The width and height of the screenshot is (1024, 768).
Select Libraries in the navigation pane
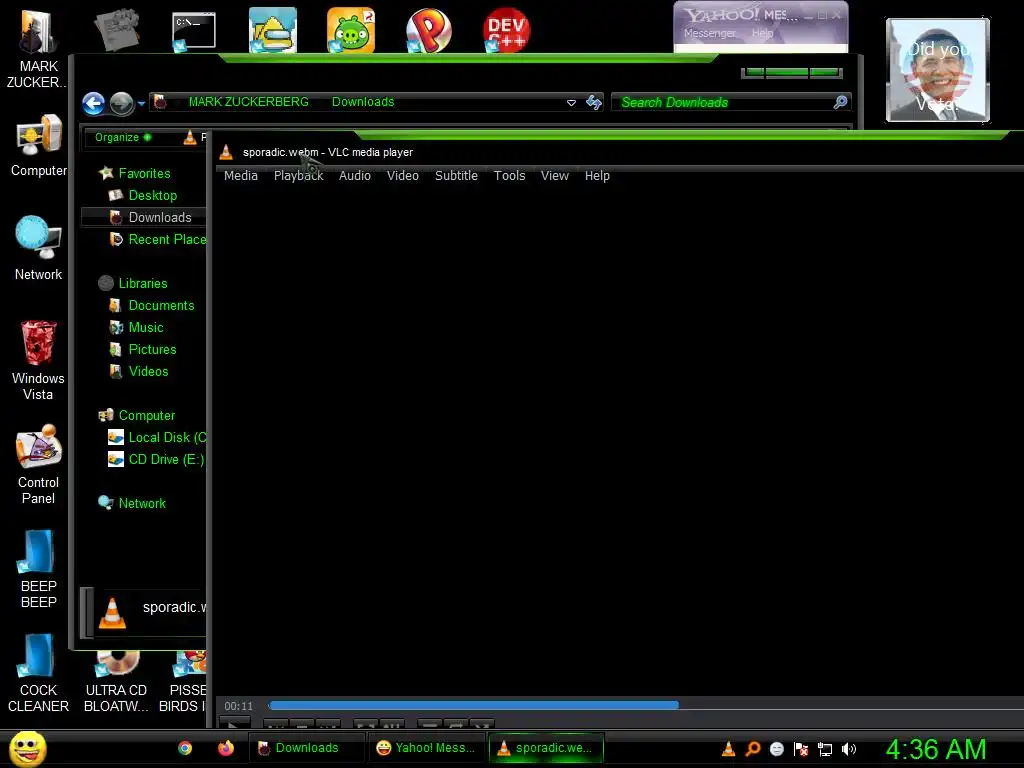point(142,283)
